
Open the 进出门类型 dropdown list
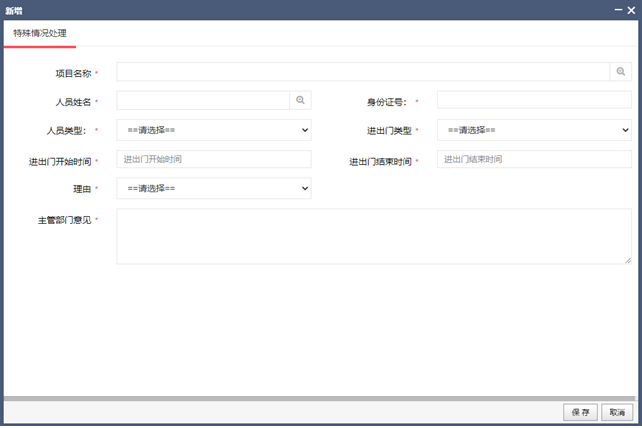534,130
